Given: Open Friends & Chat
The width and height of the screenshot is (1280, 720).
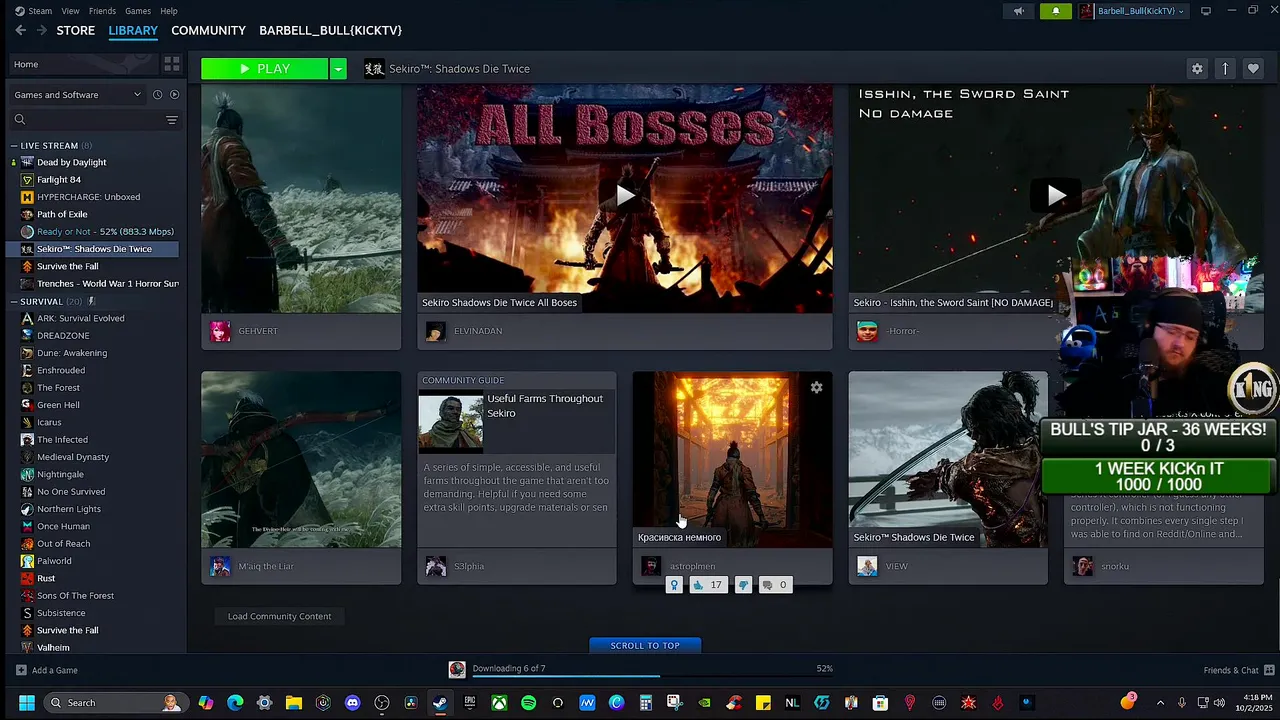Looking at the screenshot, I should pos(1239,670).
